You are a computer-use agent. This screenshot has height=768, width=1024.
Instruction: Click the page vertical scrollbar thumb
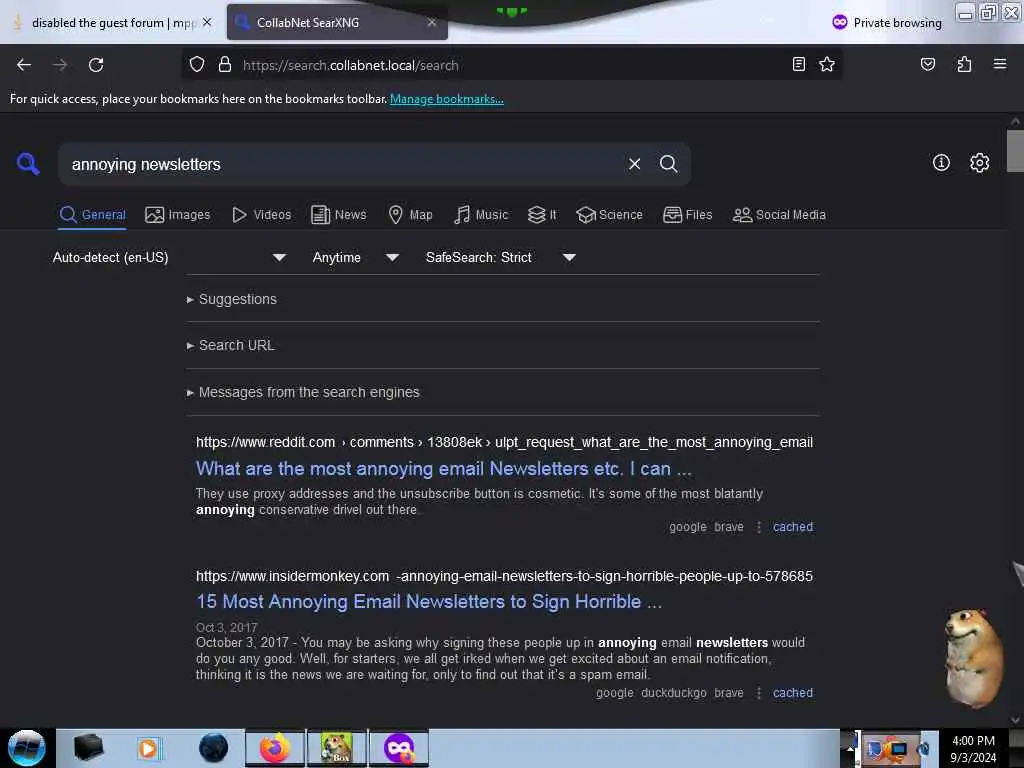point(1015,151)
